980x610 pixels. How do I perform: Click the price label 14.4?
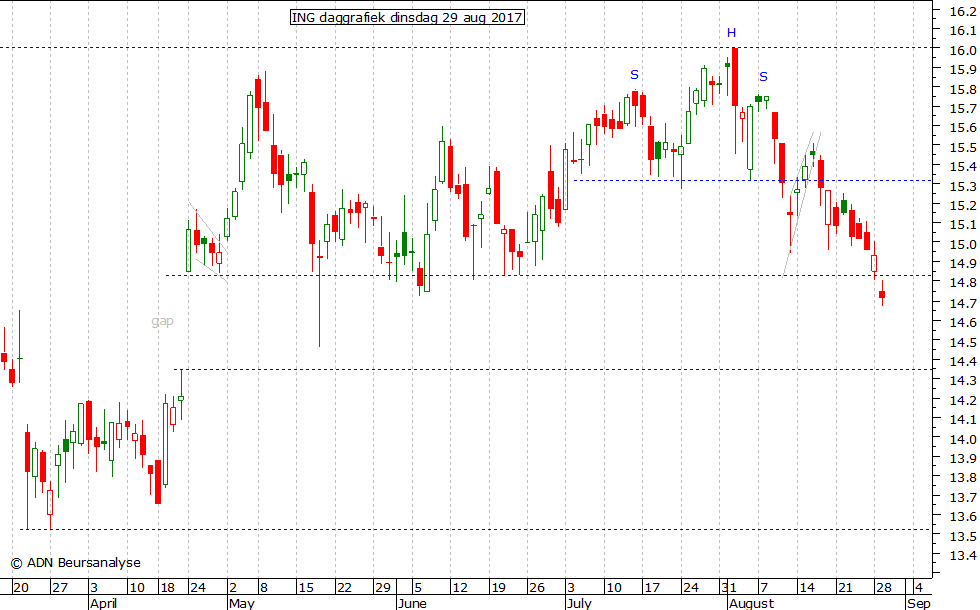(963, 361)
